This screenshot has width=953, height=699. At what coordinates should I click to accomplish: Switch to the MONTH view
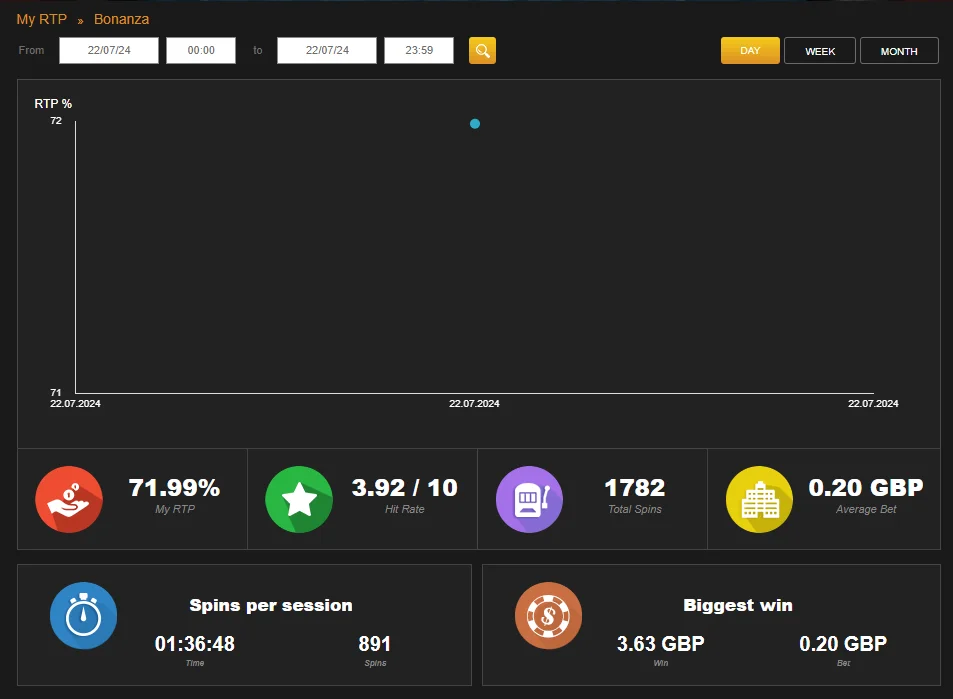point(899,50)
